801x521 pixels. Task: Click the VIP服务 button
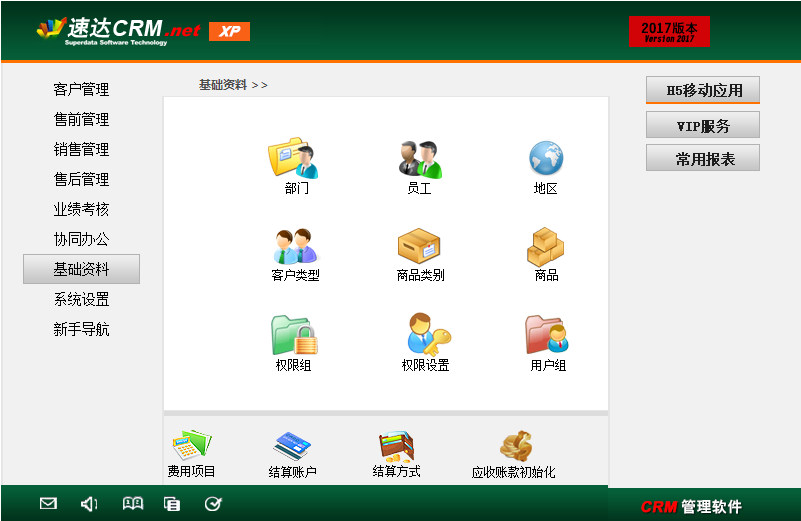tap(703, 126)
